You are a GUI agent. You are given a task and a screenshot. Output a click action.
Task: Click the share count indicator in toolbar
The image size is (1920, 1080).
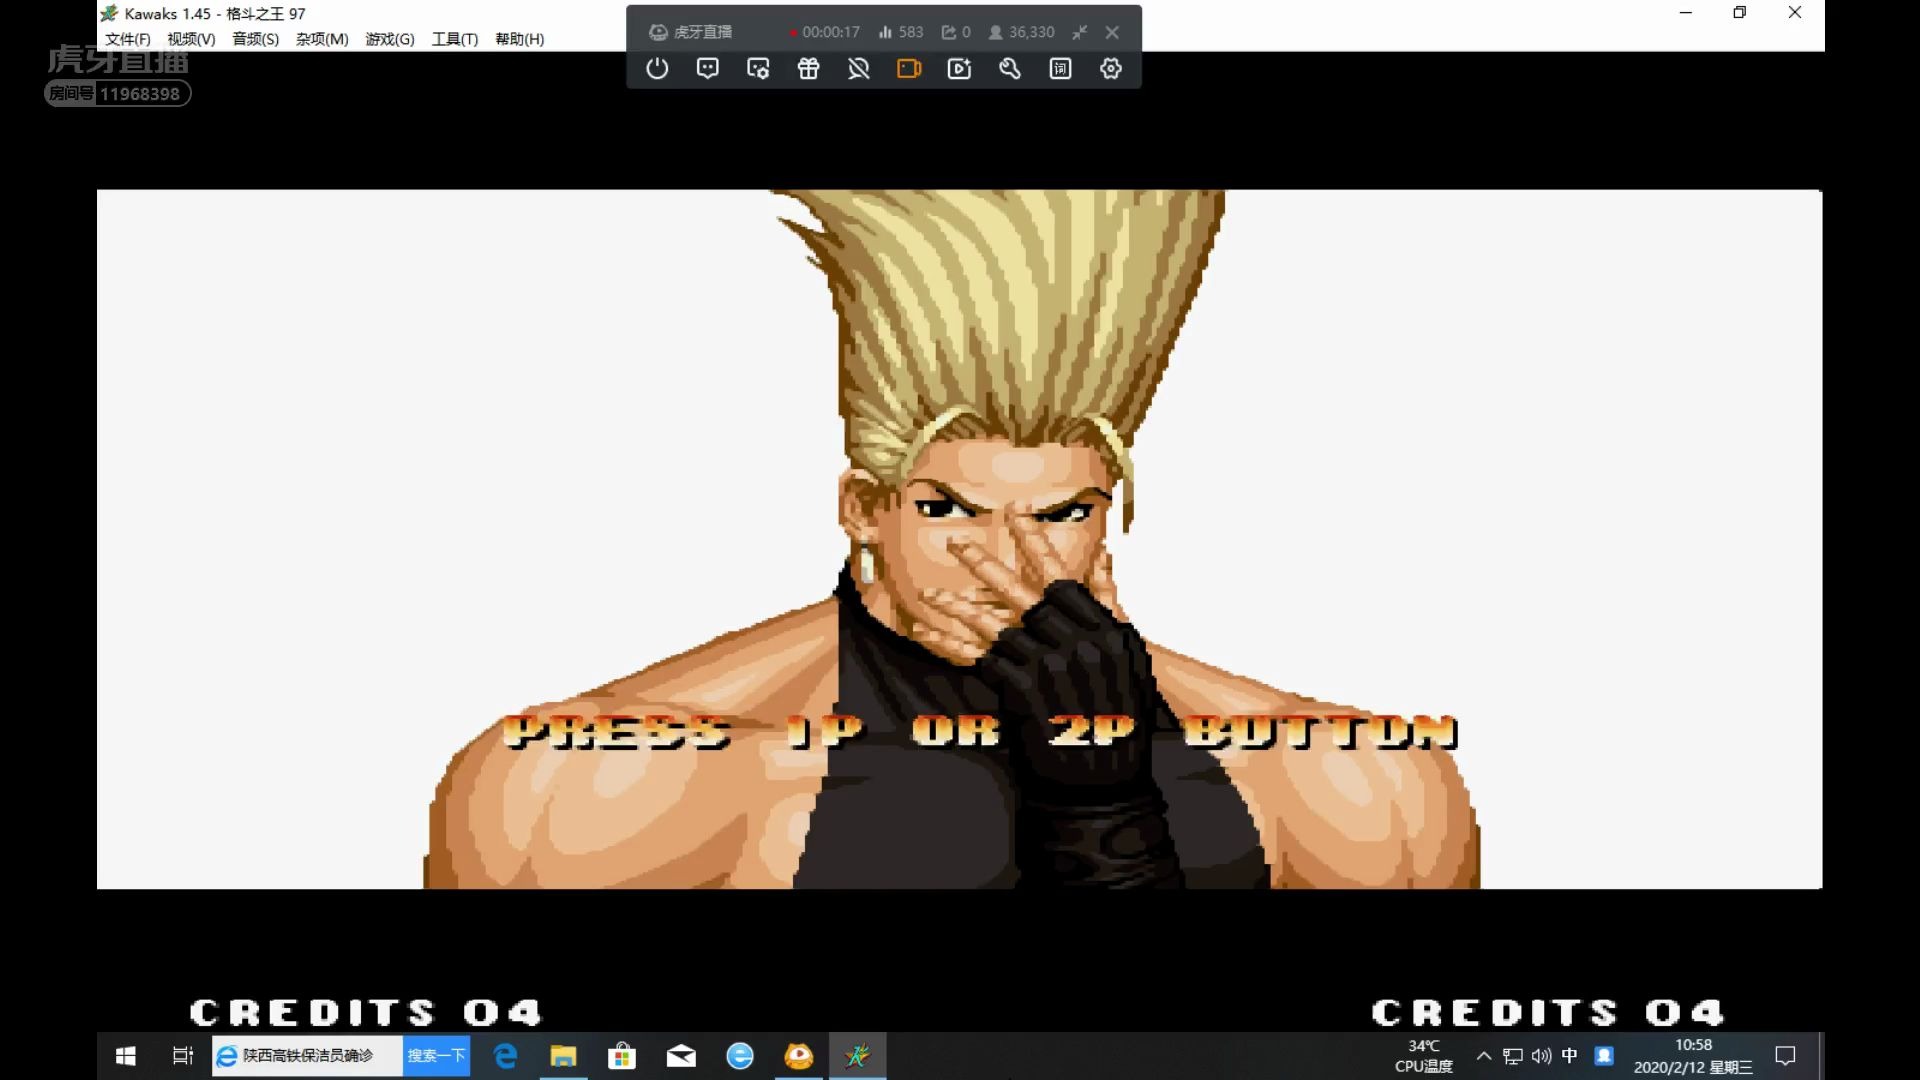[x=956, y=32]
